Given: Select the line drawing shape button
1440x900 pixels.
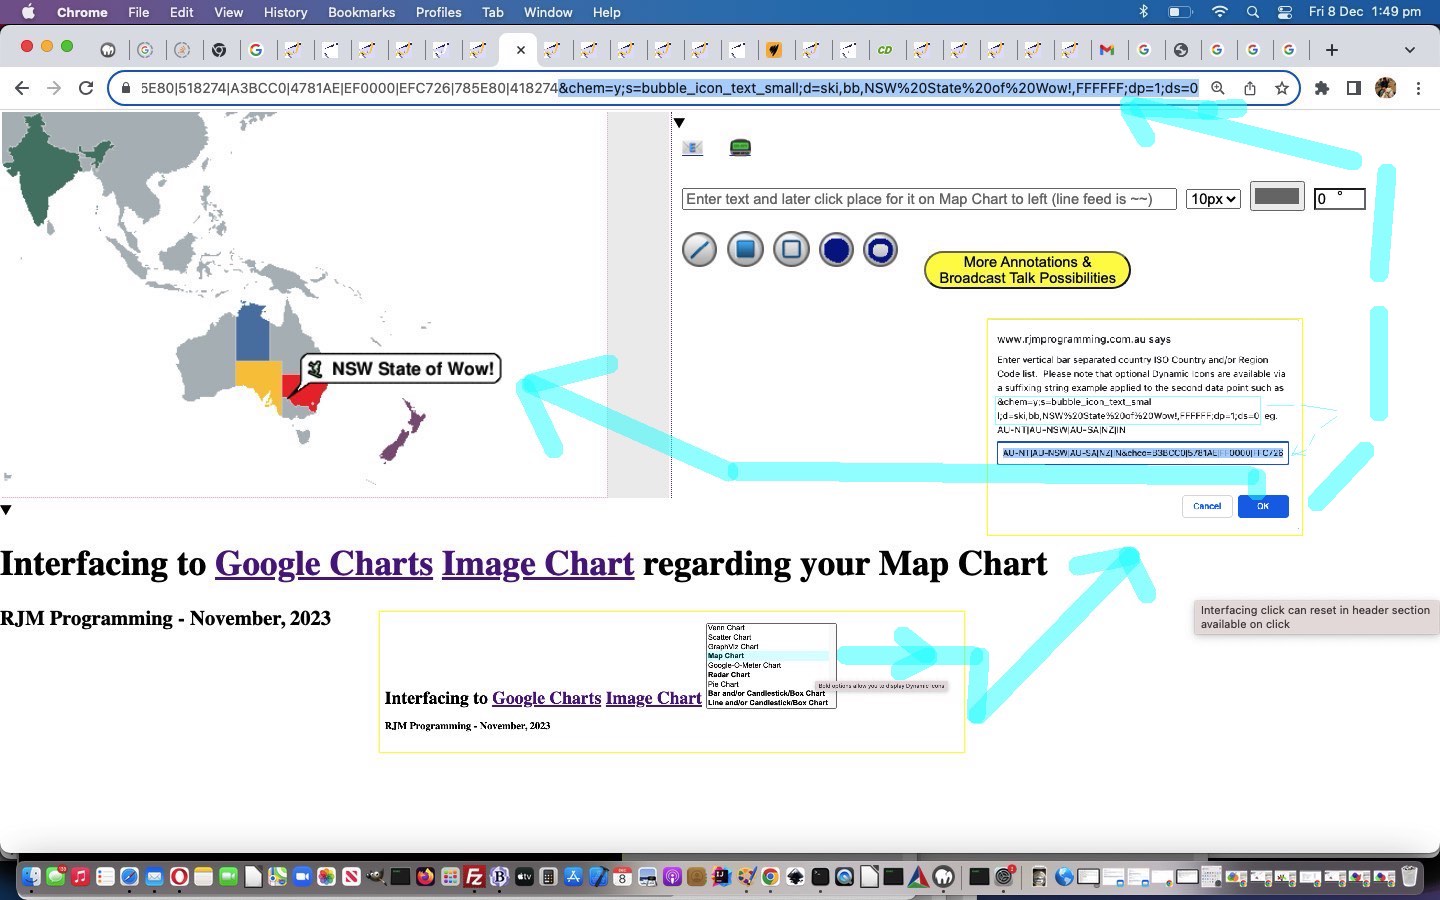Looking at the screenshot, I should click(699, 250).
